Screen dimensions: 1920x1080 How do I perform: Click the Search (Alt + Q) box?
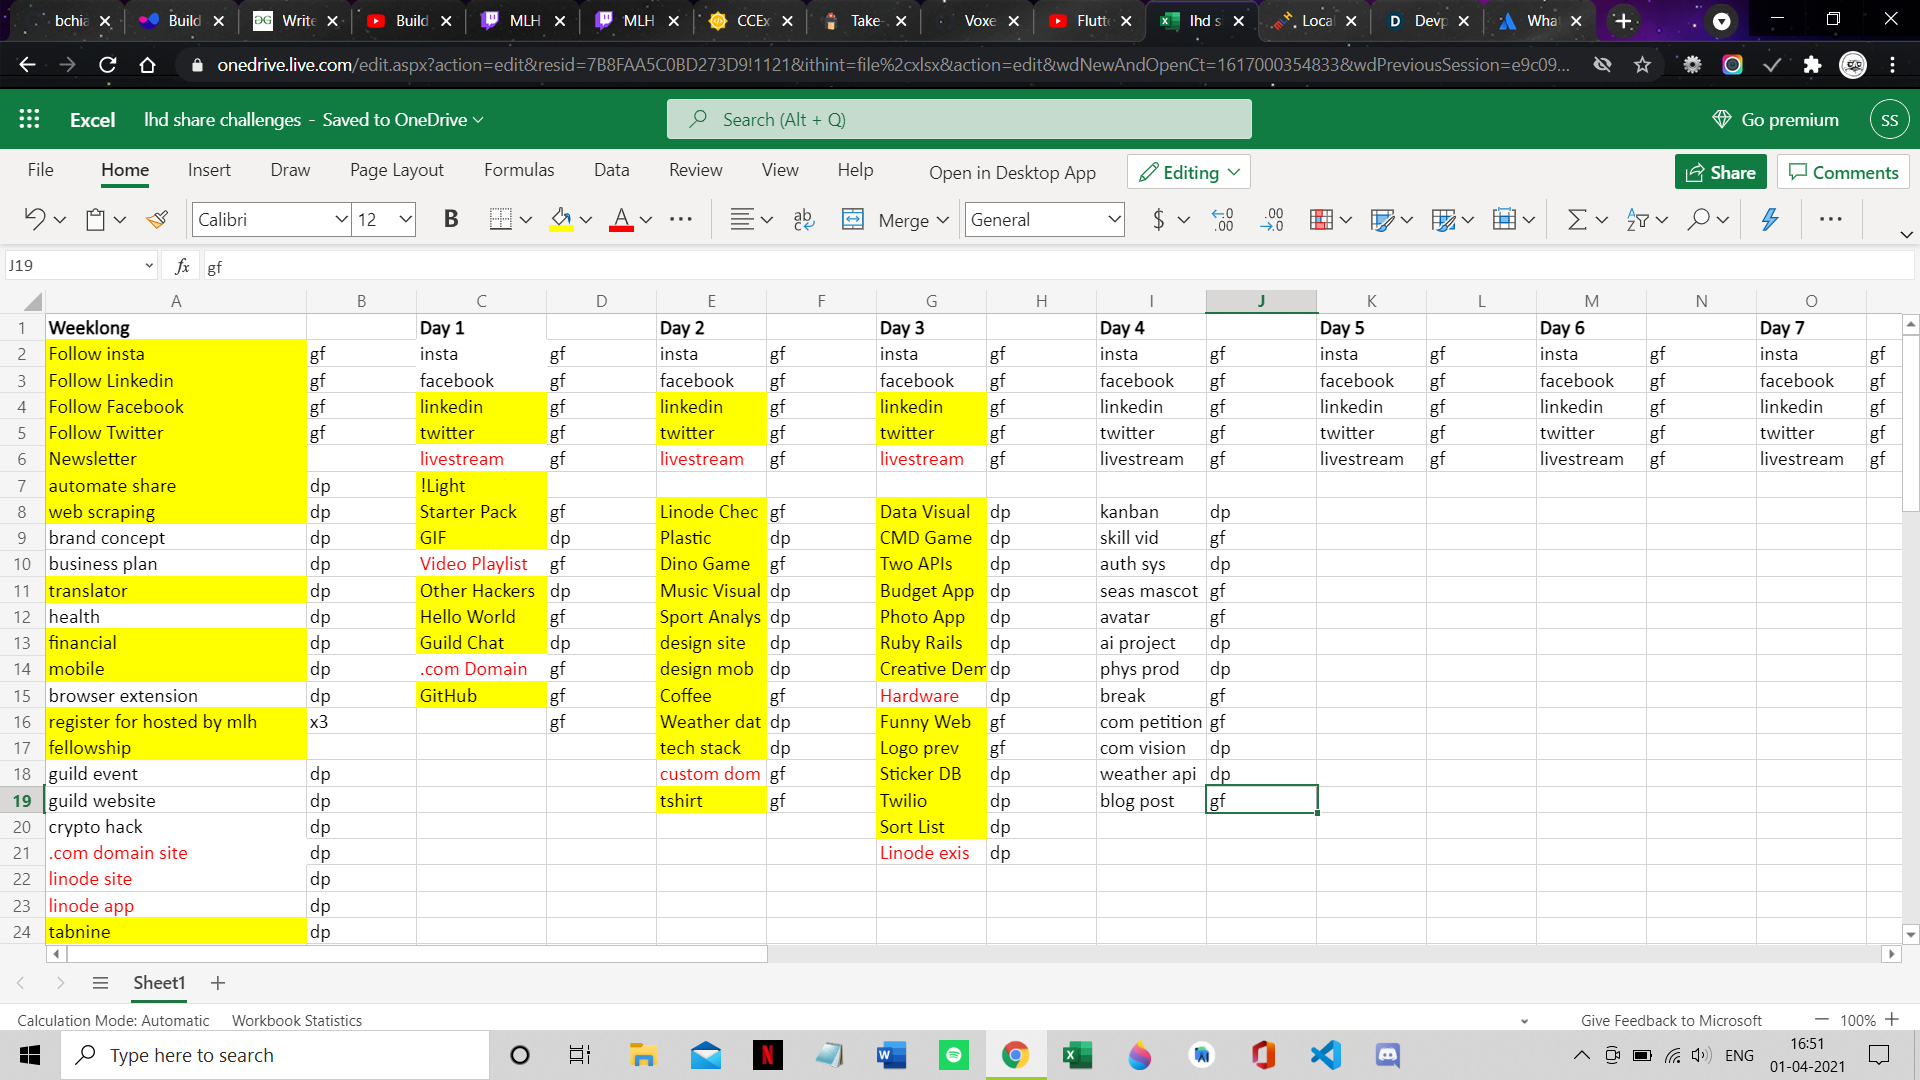pos(958,119)
